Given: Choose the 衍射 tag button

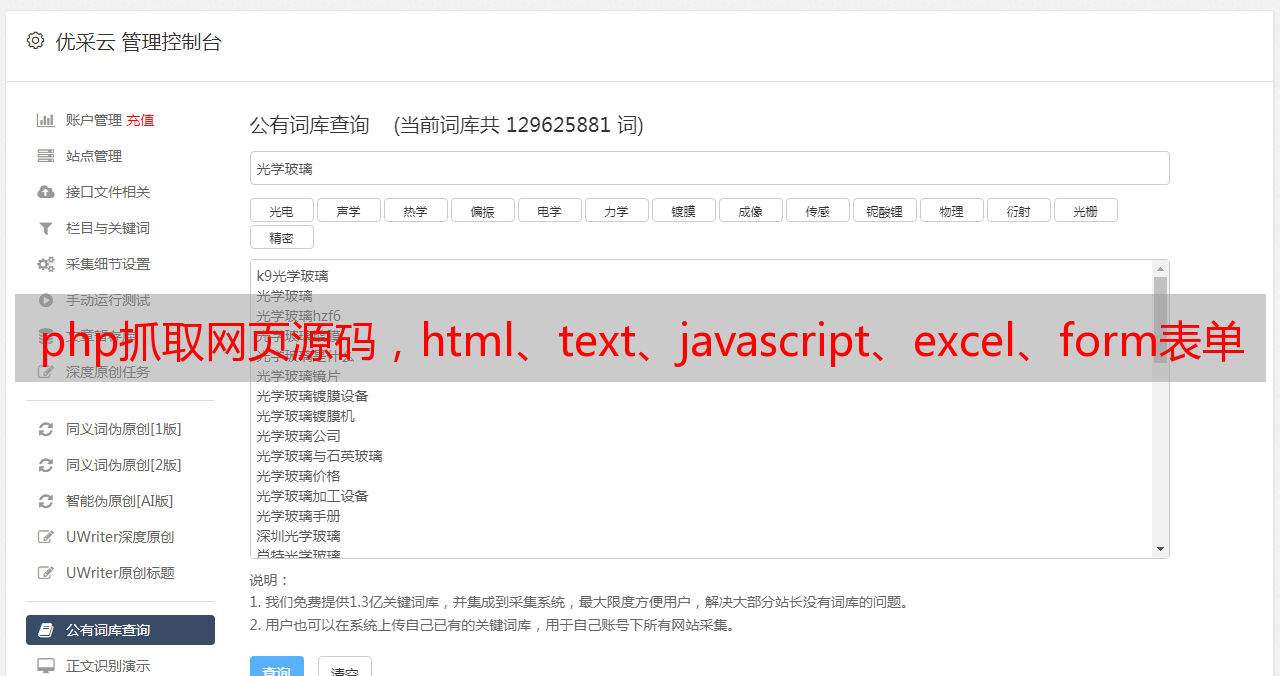Looking at the screenshot, I should tap(1018, 211).
